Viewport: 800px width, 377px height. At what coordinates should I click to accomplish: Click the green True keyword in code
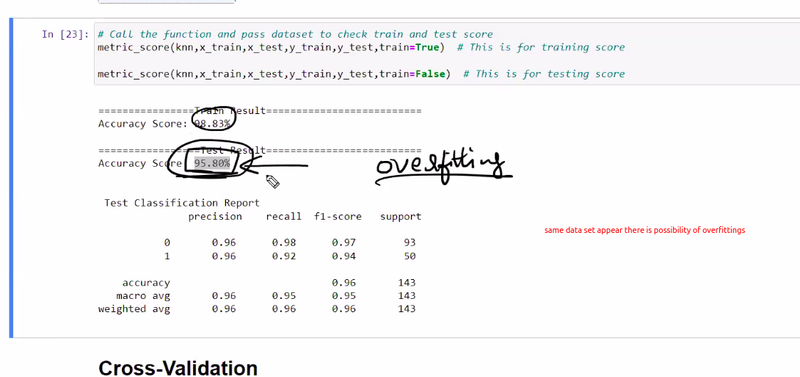click(428, 47)
